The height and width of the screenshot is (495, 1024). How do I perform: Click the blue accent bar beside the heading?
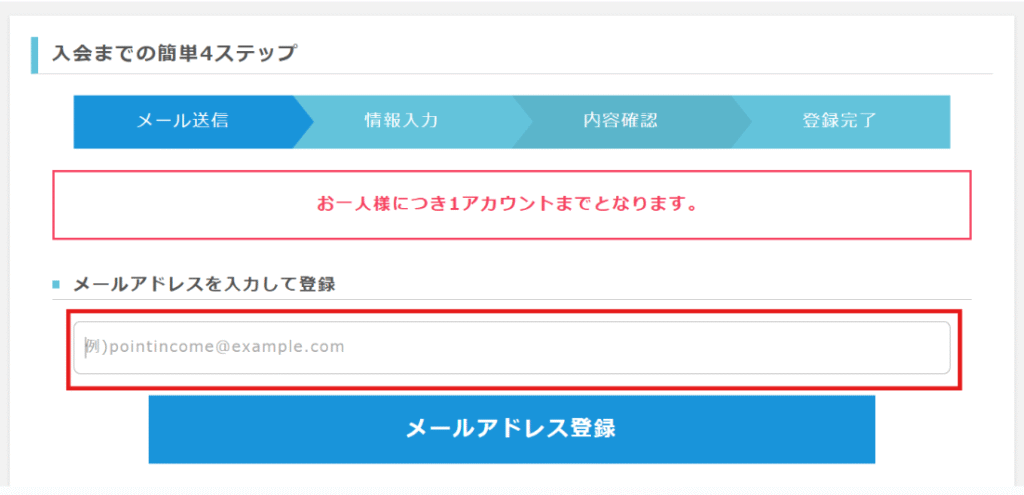[x=34, y=55]
